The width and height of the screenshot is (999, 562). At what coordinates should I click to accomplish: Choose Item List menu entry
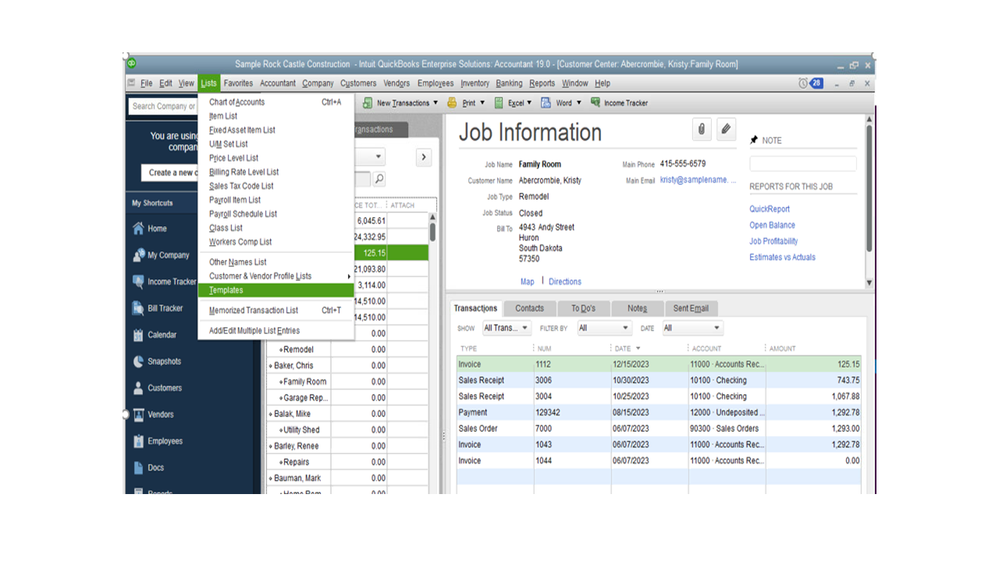(x=276, y=116)
